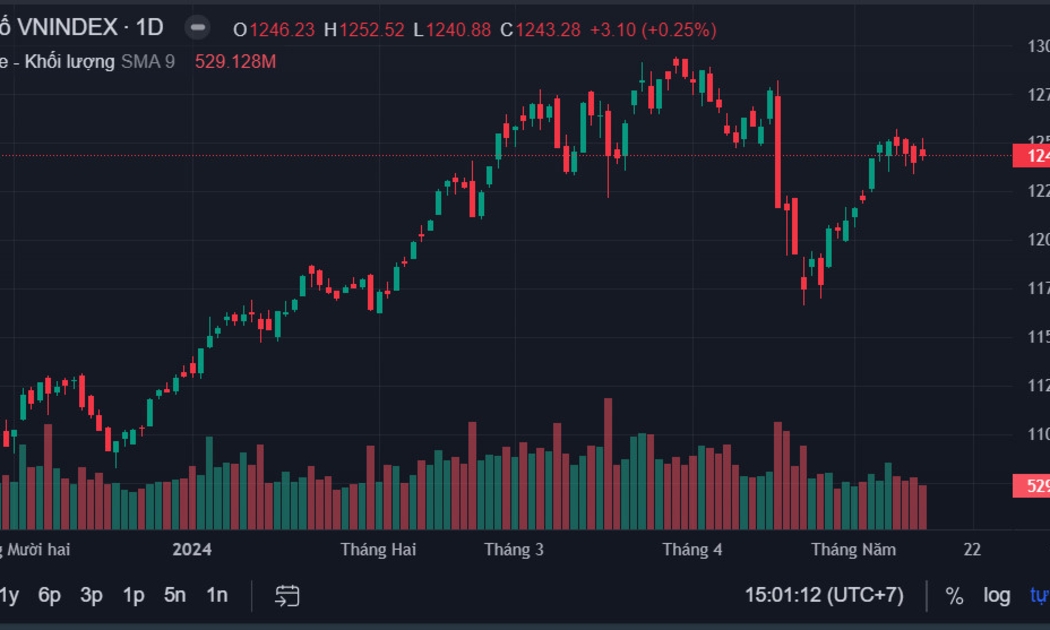Image resolution: width=1050 pixels, height=630 pixels.
Task: Click the VNINDEX 1D symbol title
Action: (x=85, y=28)
